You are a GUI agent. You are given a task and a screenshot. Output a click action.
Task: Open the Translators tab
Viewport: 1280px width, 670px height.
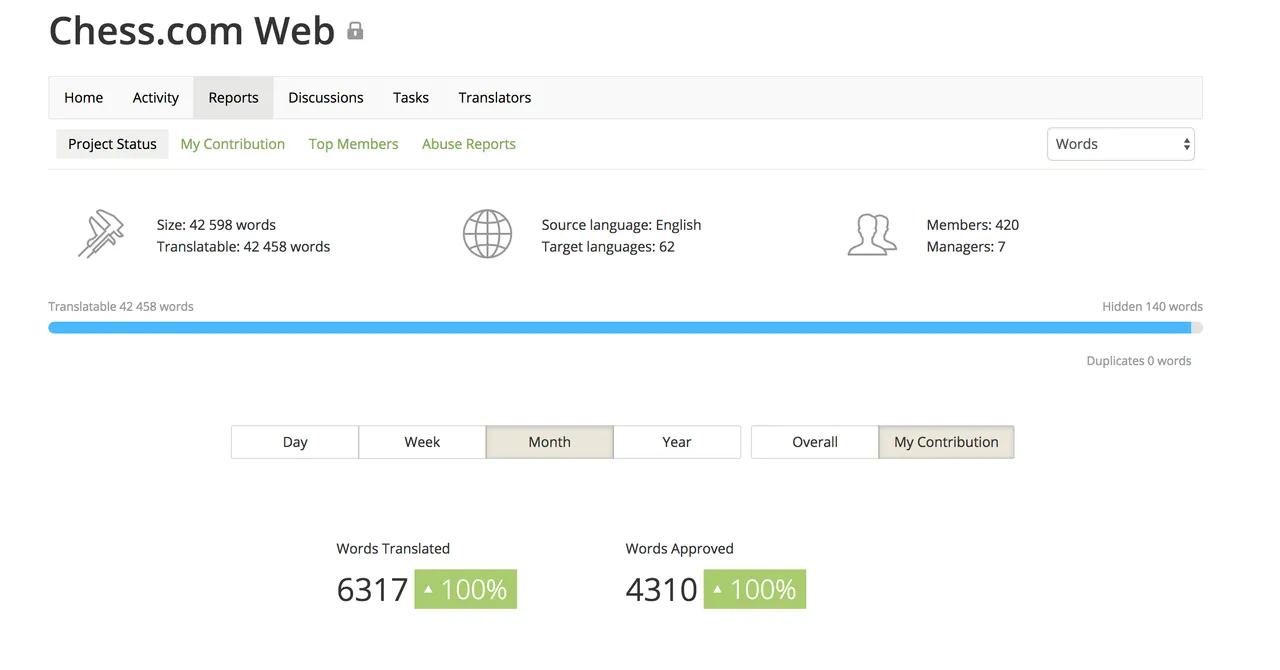point(495,98)
